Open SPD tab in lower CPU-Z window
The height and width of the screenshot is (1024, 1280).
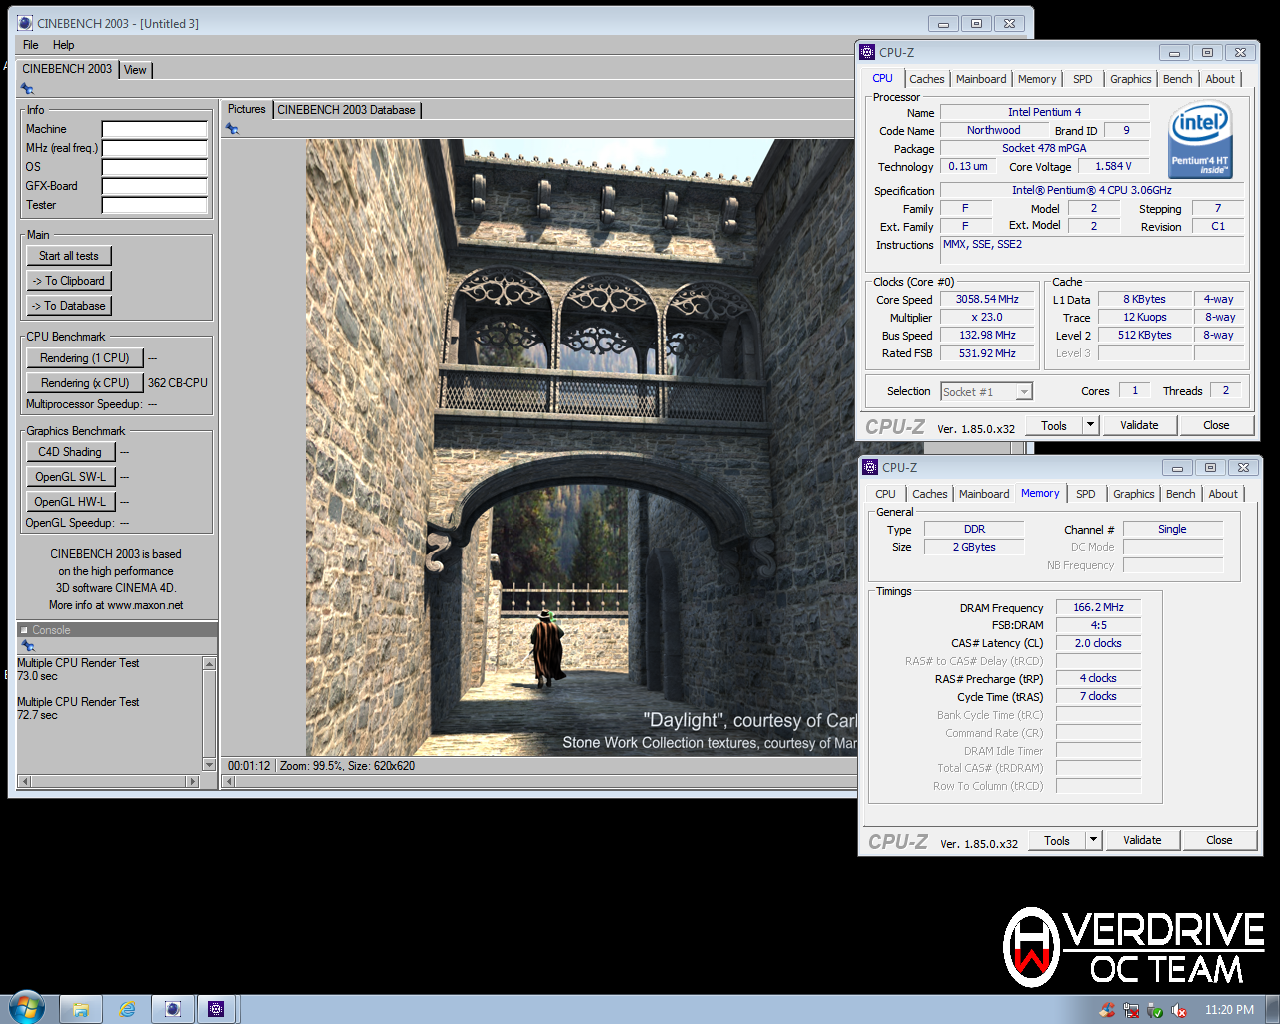[x=1086, y=494]
